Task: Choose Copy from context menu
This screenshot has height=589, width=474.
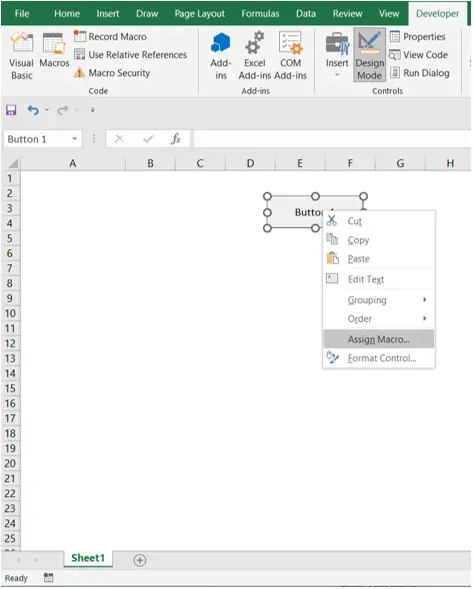Action: pos(379,240)
